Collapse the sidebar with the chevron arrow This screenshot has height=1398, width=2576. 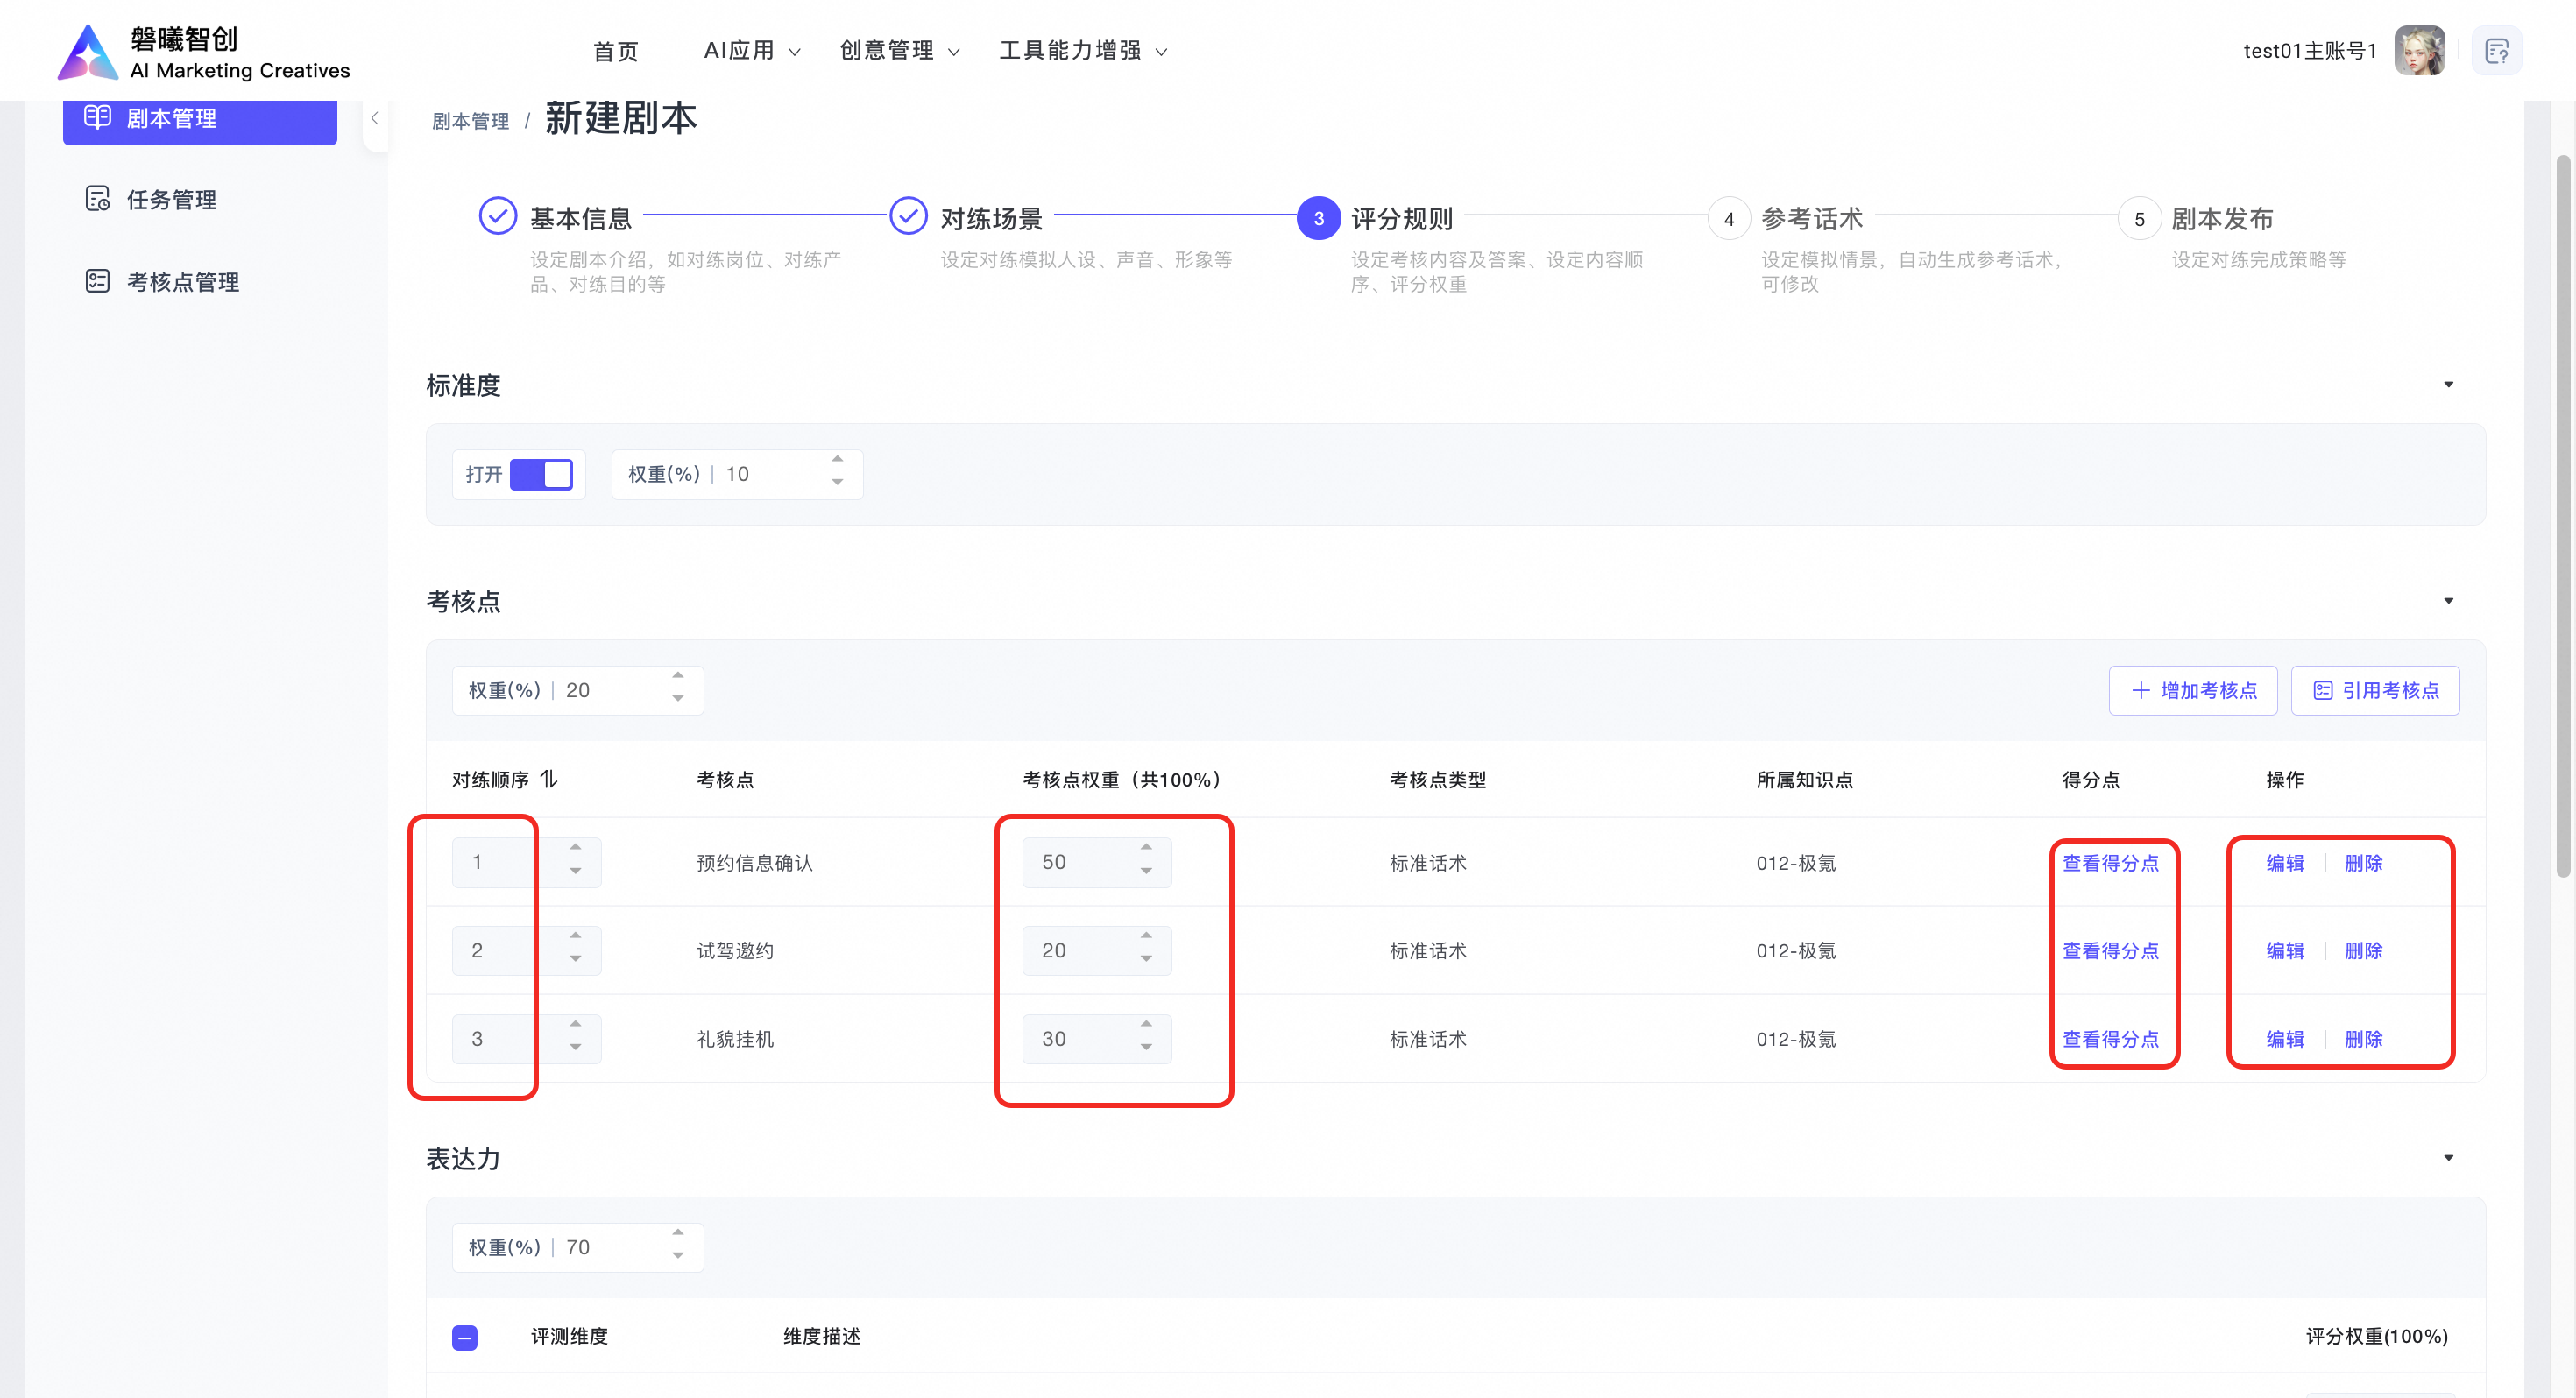[x=375, y=119]
